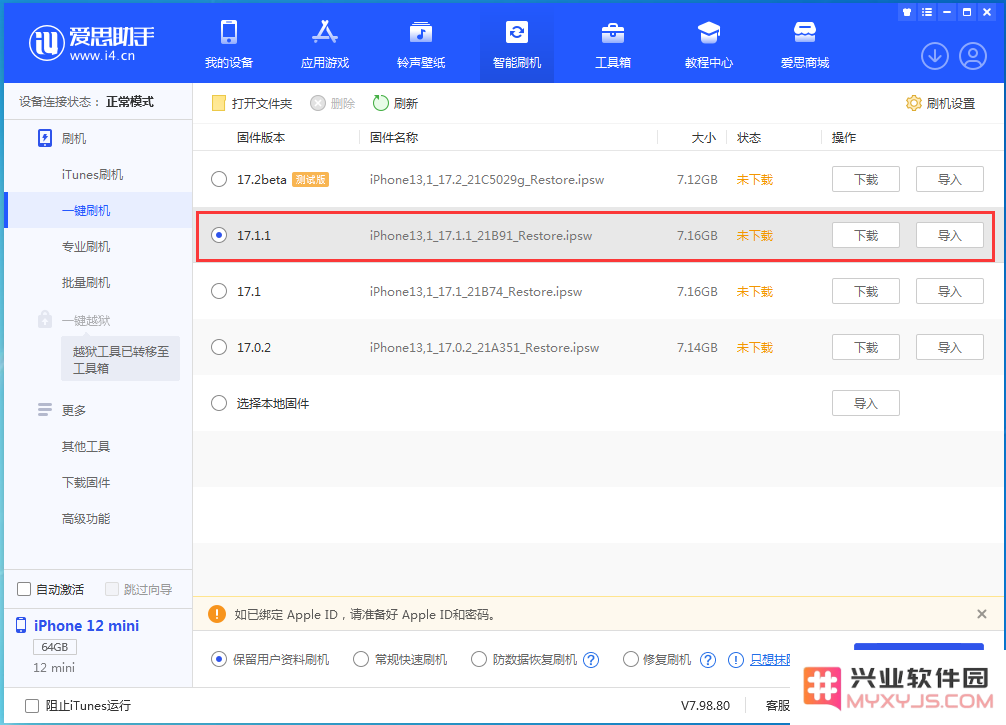Click the 删除 delete toolbar item

point(332,103)
